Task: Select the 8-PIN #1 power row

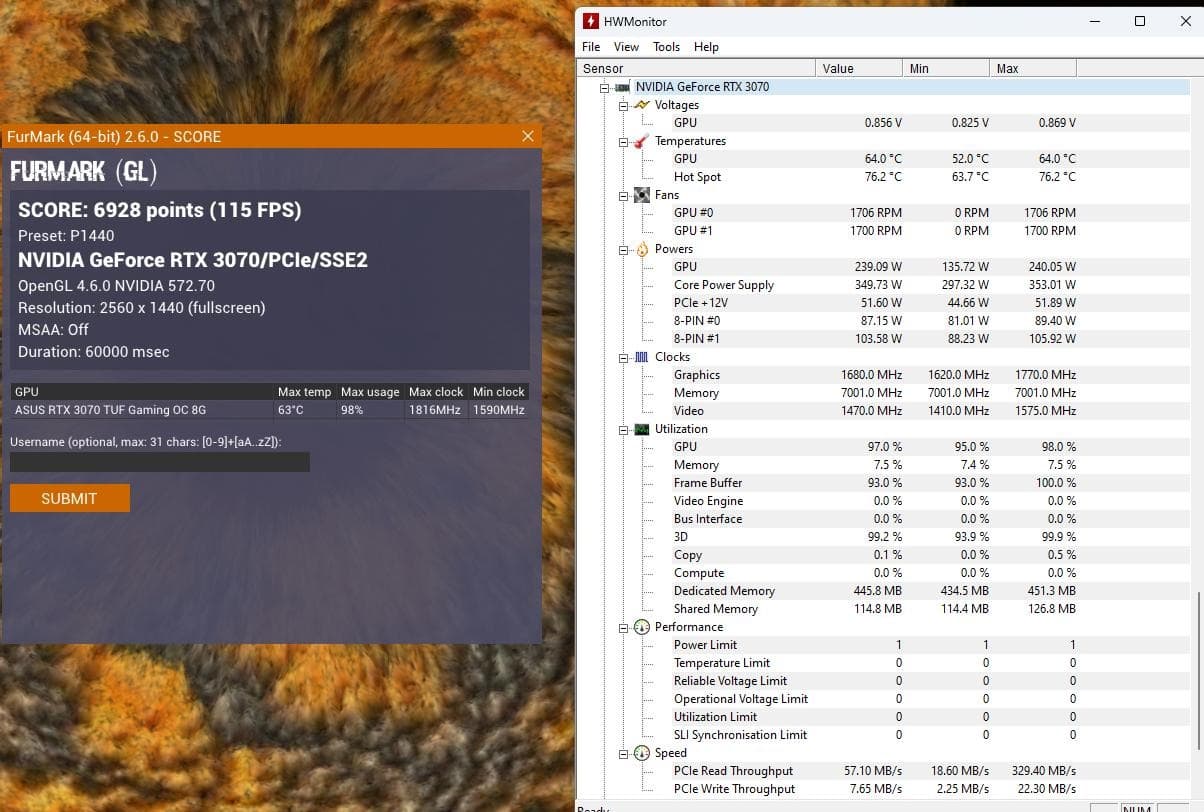Action: [884, 339]
